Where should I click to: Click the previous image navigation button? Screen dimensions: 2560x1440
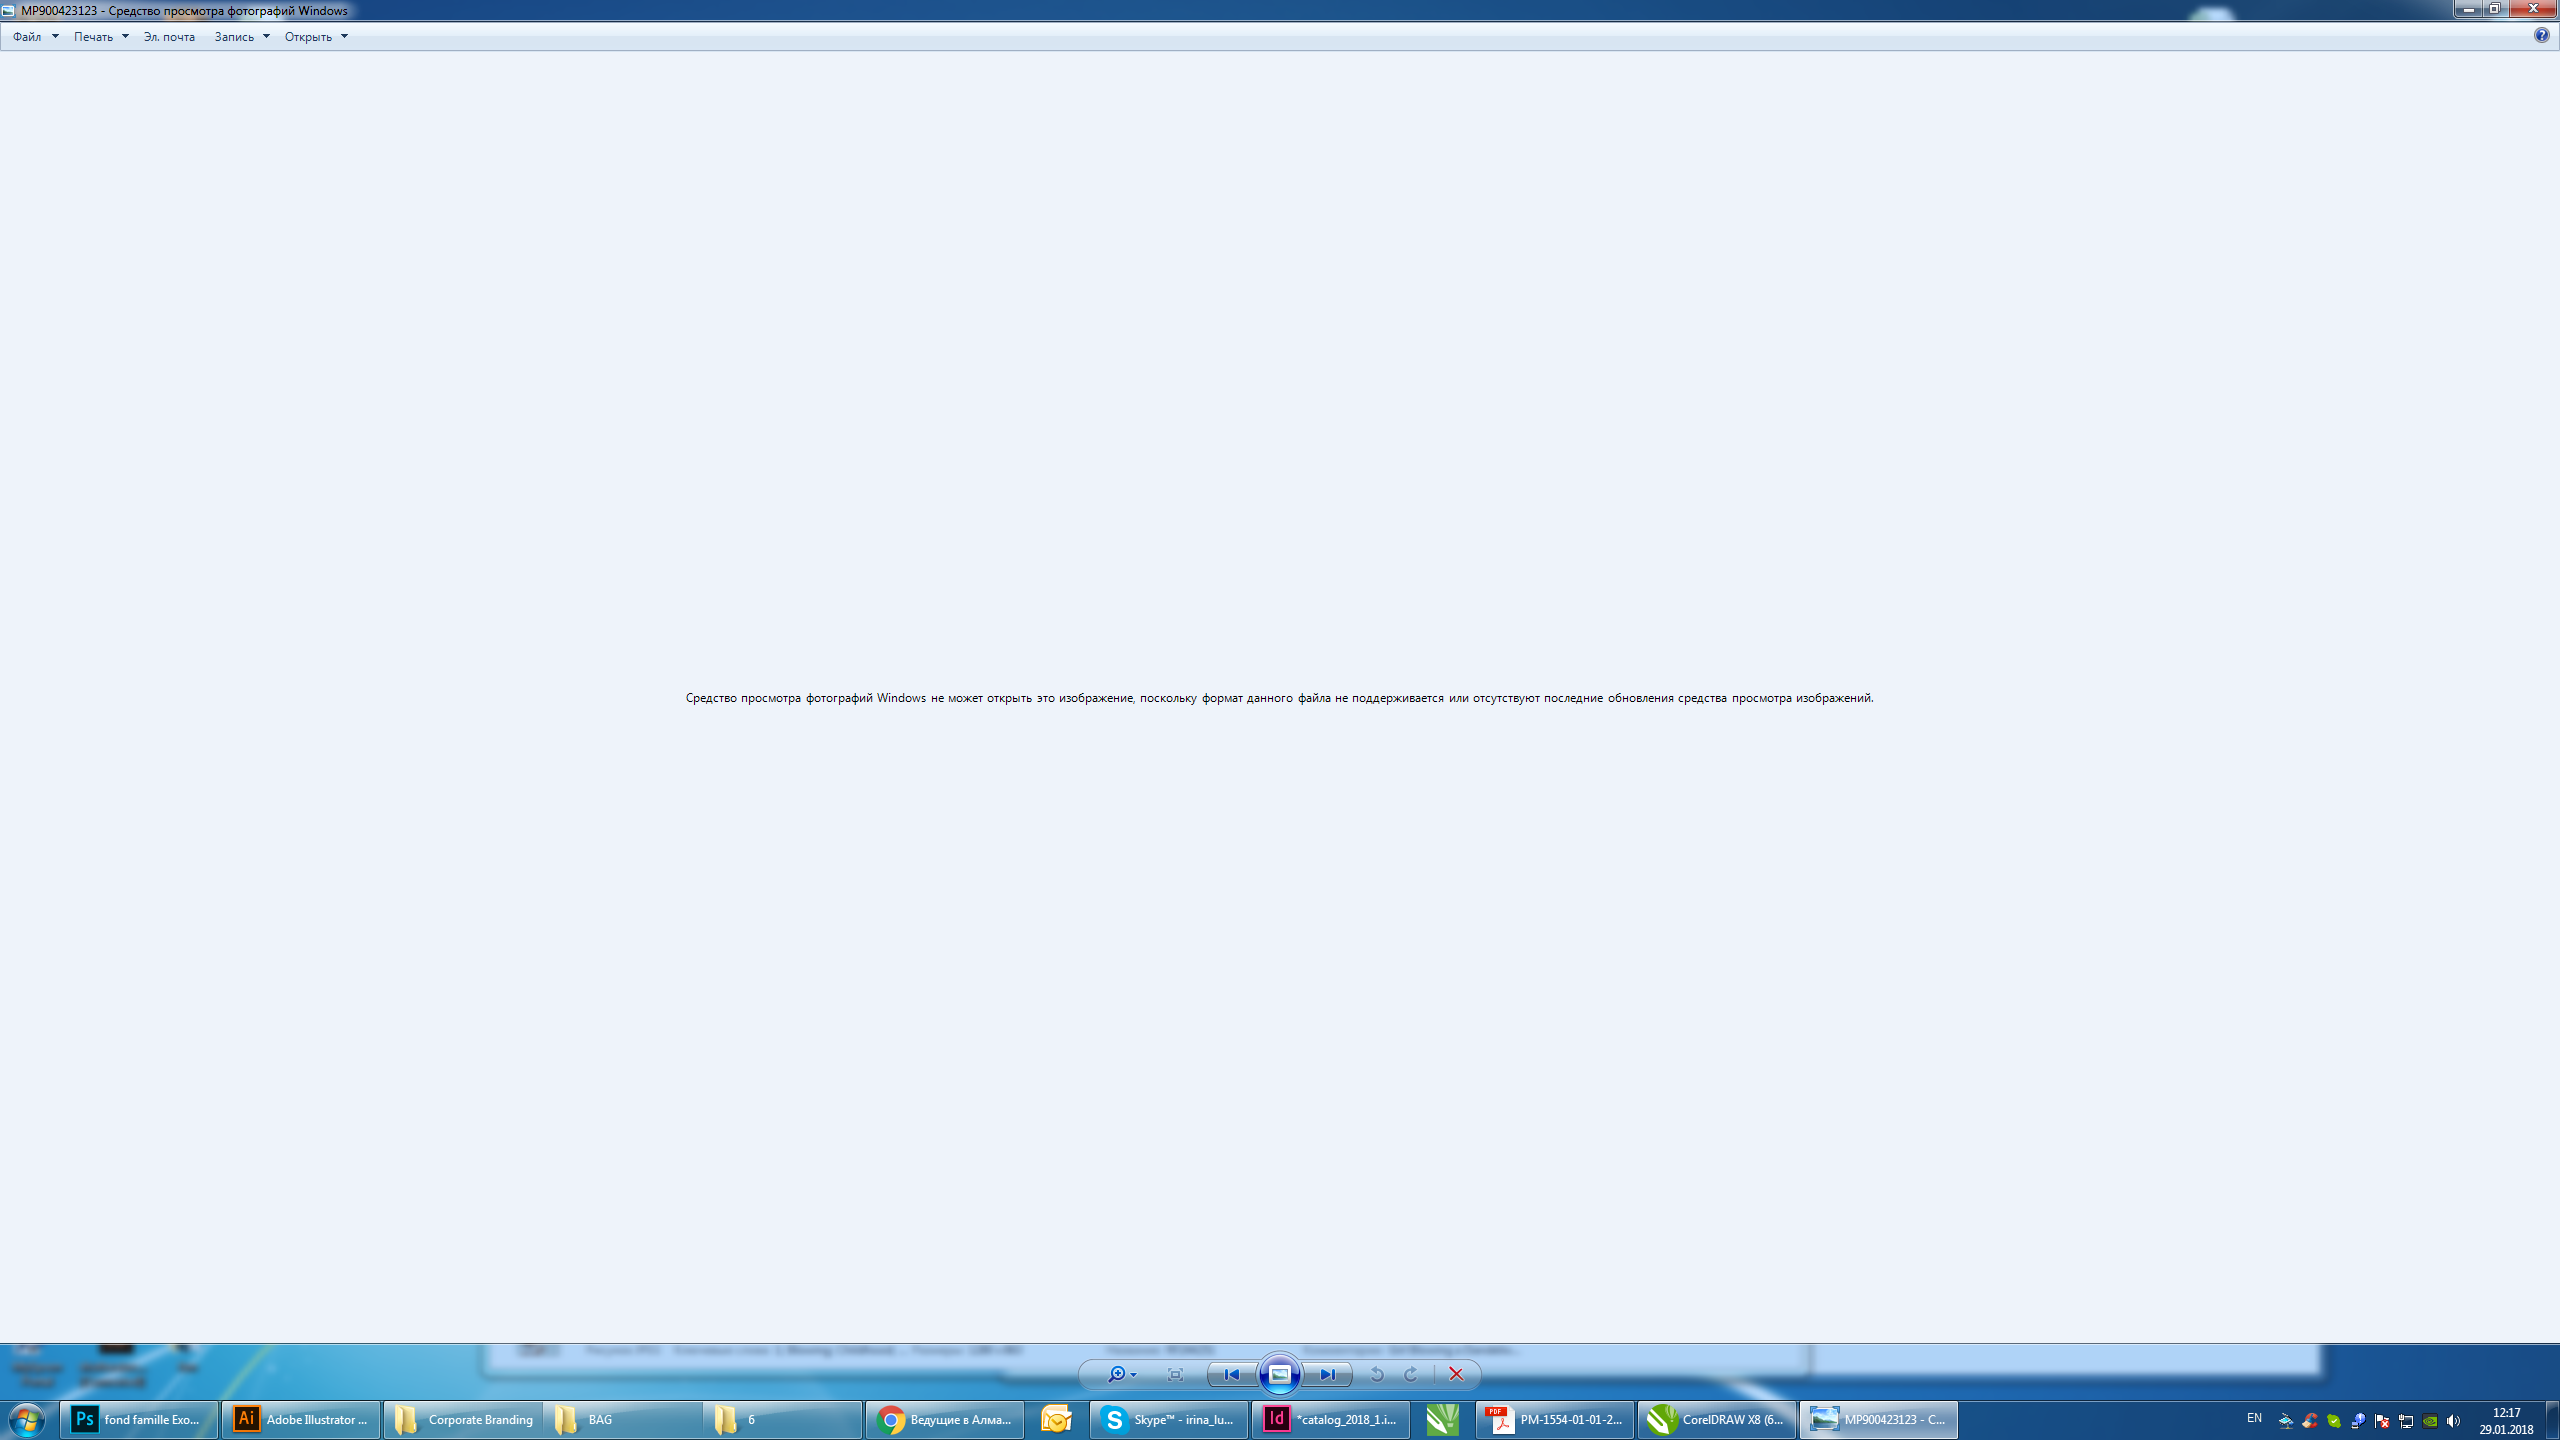1229,1373
